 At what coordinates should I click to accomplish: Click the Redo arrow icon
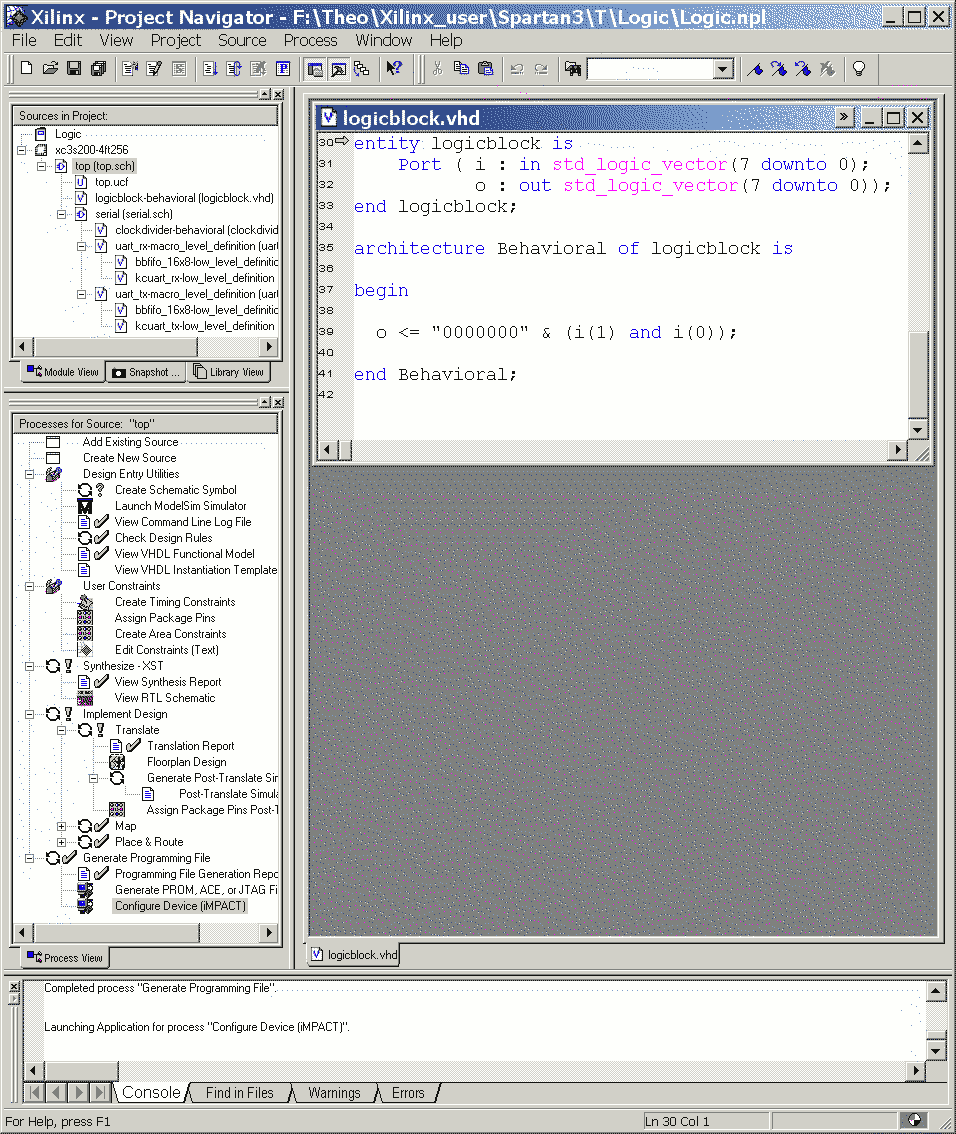click(x=541, y=69)
